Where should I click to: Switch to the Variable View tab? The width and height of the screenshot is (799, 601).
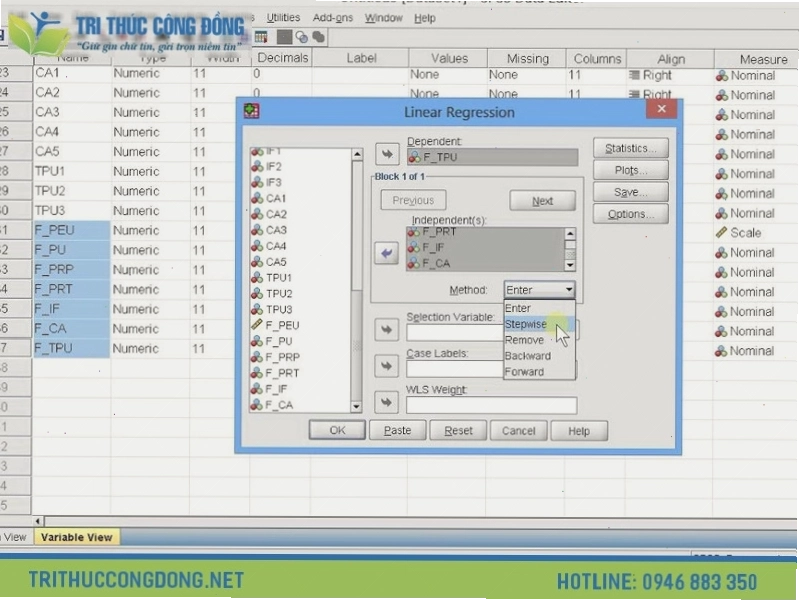pyautogui.click(x=76, y=537)
